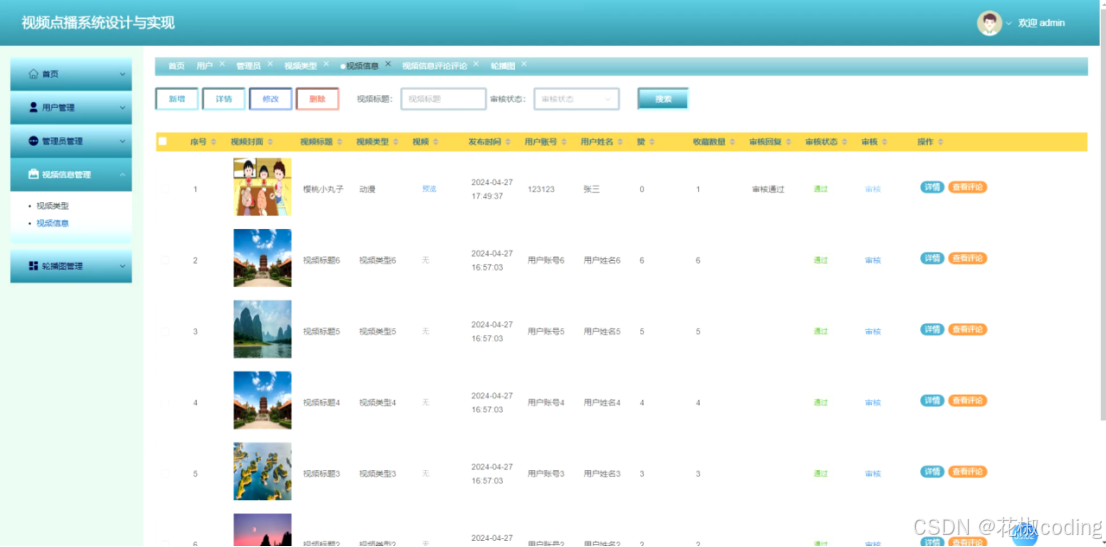This screenshot has width=1106, height=547.
Task: Tick the select-all checkbox in table header
Action: point(163,141)
